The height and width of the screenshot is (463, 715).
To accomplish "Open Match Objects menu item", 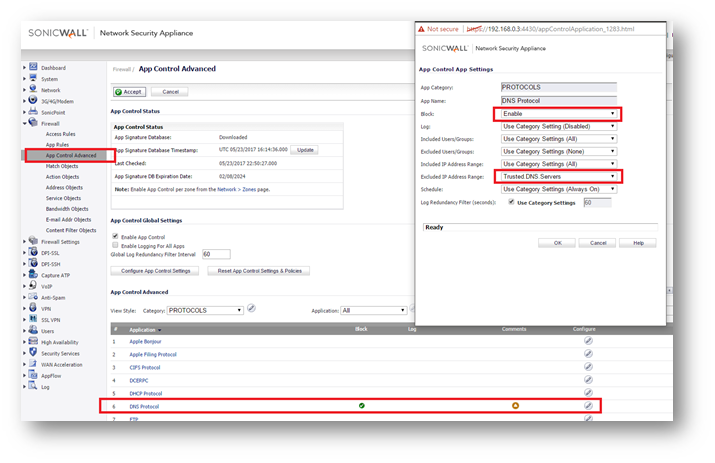I will point(62,166).
